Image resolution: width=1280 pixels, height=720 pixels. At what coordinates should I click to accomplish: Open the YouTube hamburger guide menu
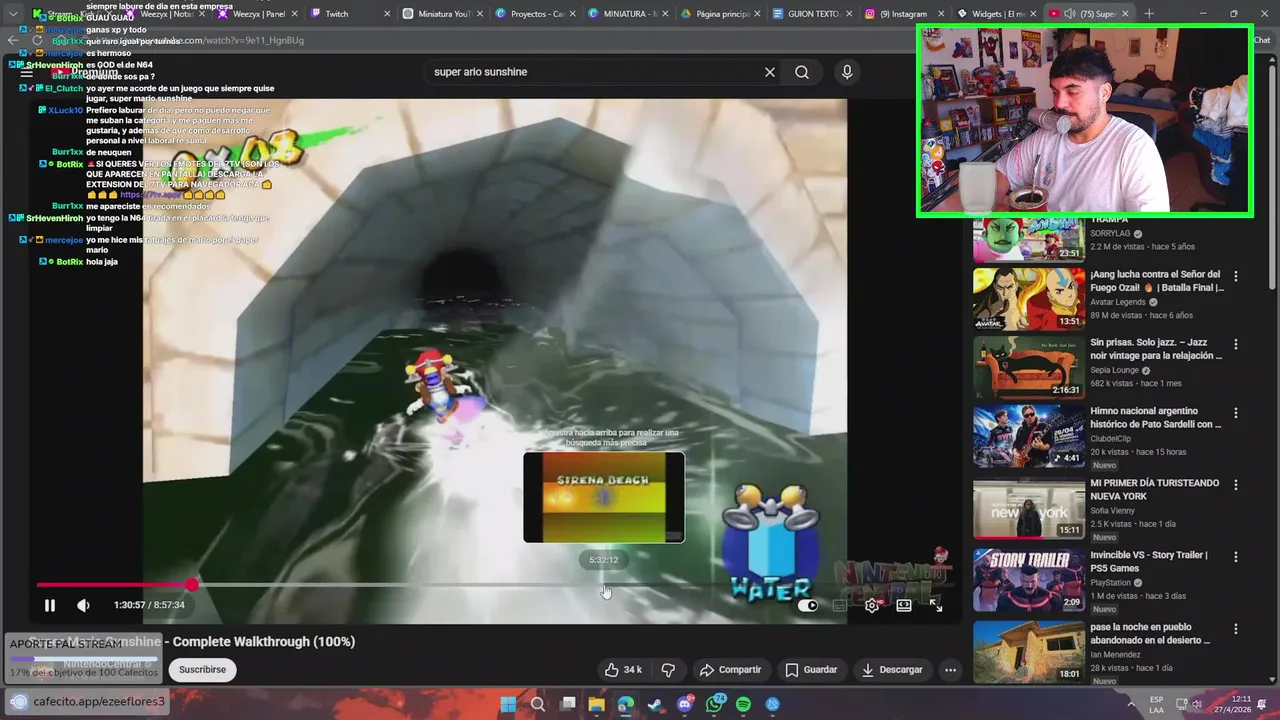click(27, 72)
